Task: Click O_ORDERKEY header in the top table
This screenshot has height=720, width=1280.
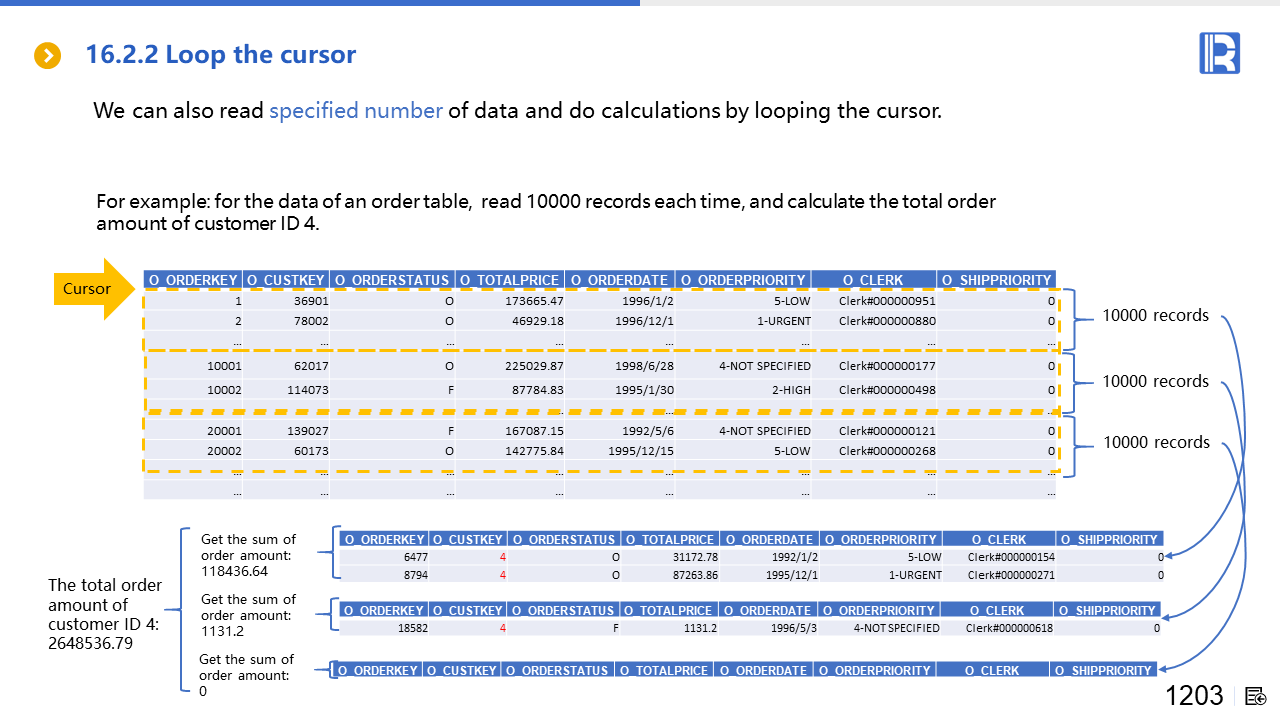Action: tap(193, 280)
